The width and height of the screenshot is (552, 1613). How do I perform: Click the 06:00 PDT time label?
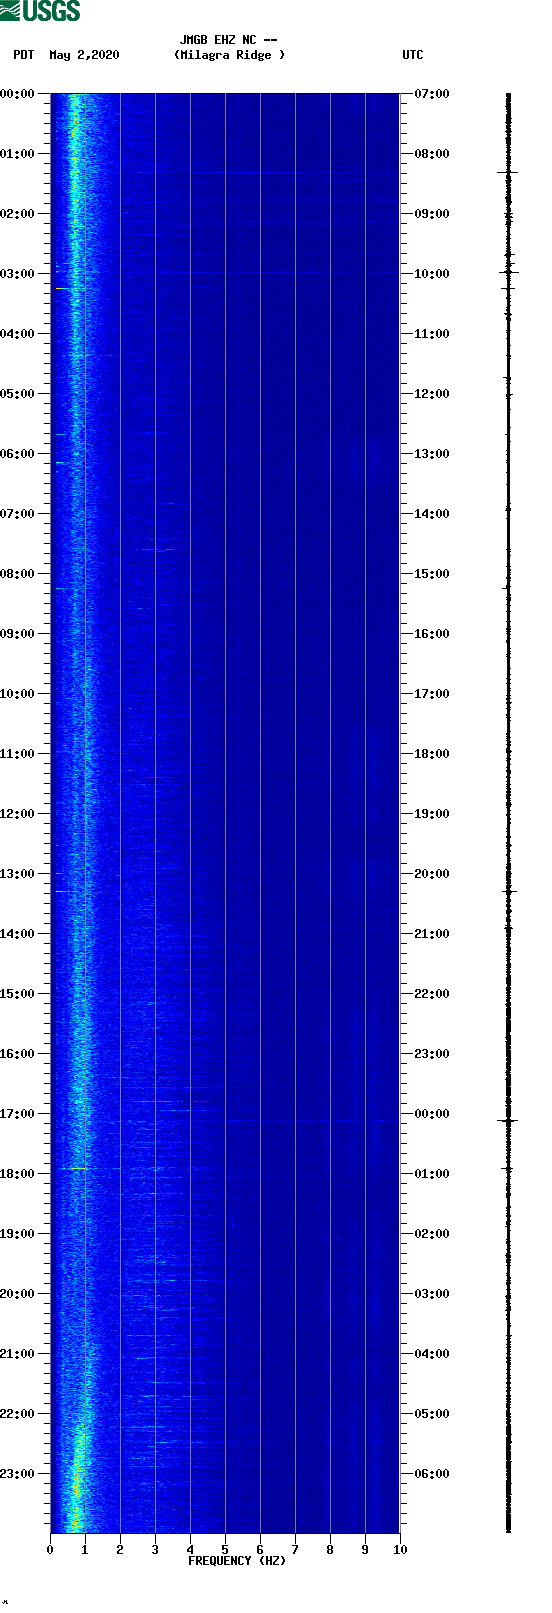(17, 454)
